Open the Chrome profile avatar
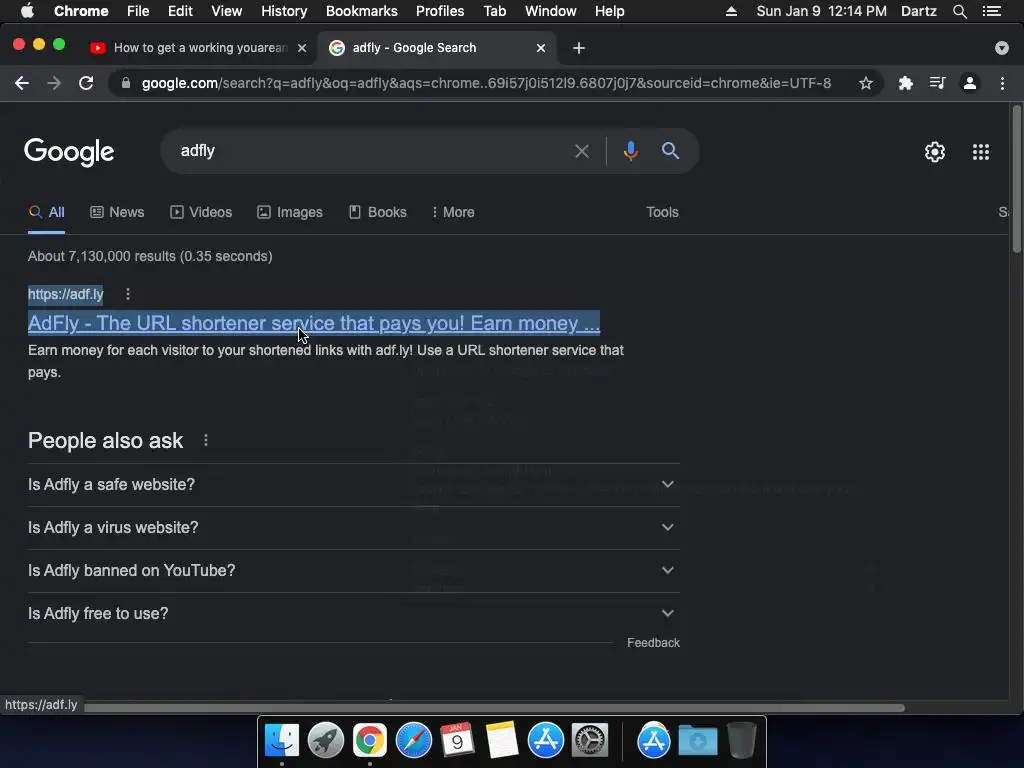 pyautogui.click(x=970, y=83)
